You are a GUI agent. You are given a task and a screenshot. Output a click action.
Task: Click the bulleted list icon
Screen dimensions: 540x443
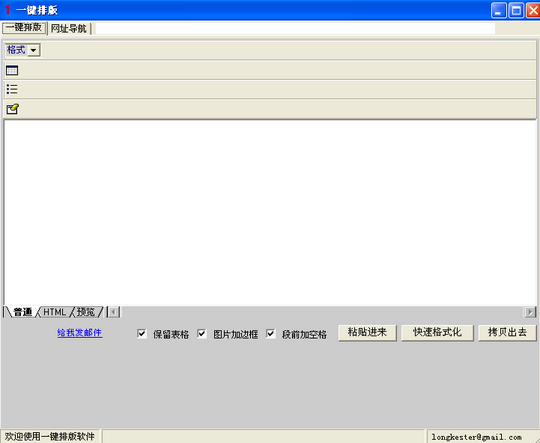(12, 89)
